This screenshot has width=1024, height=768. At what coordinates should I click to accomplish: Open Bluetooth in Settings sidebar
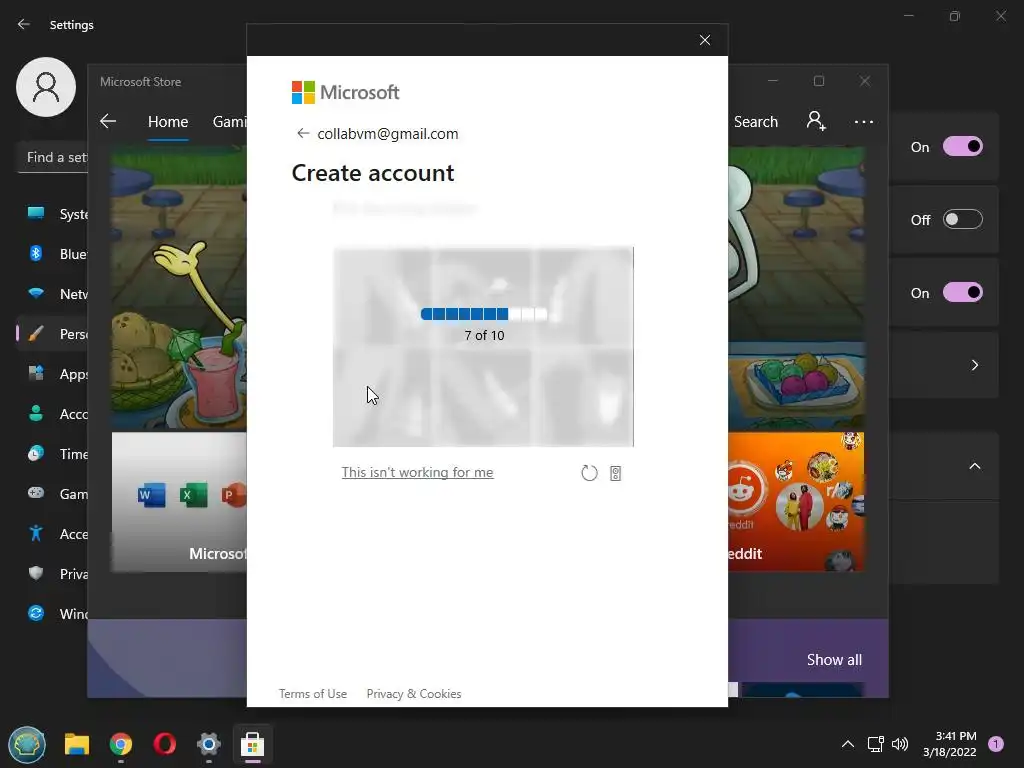(x=52, y=253)
